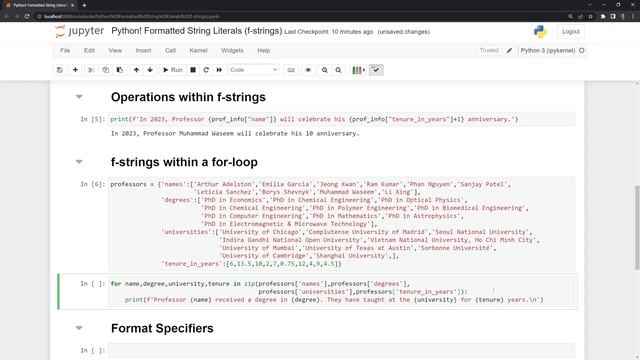The image size is (640, 360).
Task: Save and checkpoint the notebook
Action: click(60, 70)
